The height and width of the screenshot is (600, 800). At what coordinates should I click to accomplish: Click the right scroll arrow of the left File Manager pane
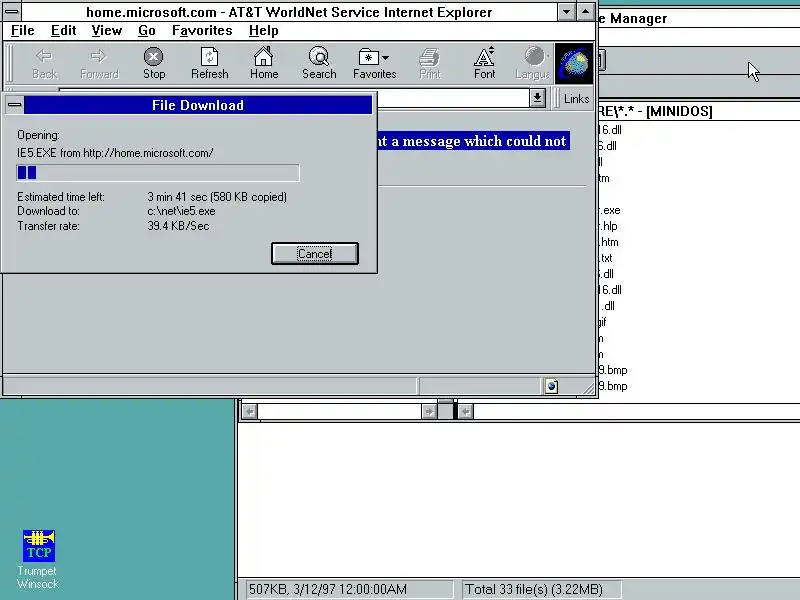429,411
